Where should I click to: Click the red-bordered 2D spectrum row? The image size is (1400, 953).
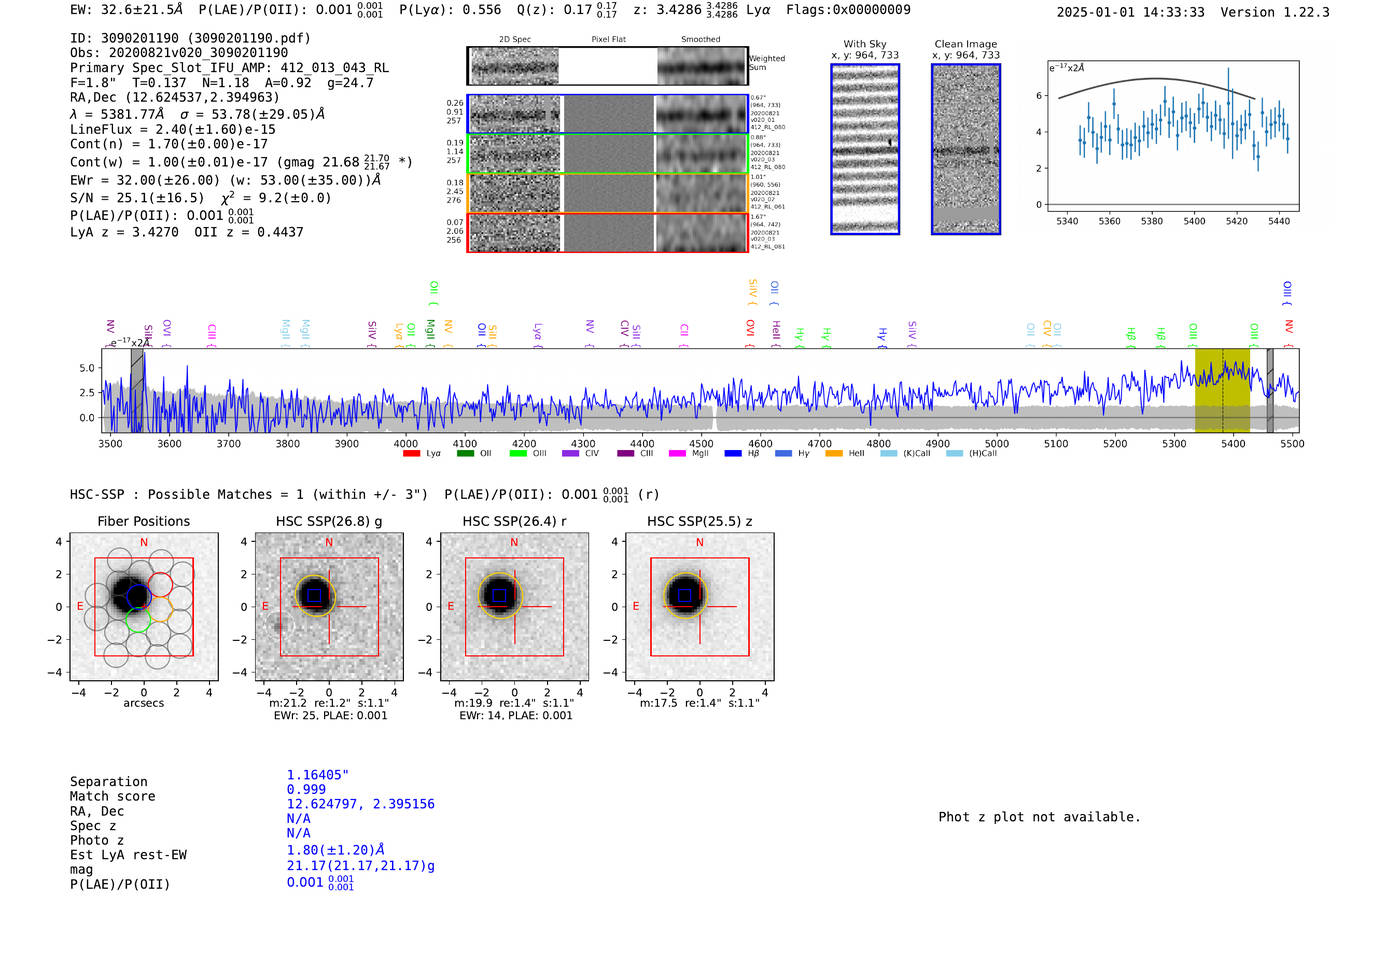tap(608, 232)
